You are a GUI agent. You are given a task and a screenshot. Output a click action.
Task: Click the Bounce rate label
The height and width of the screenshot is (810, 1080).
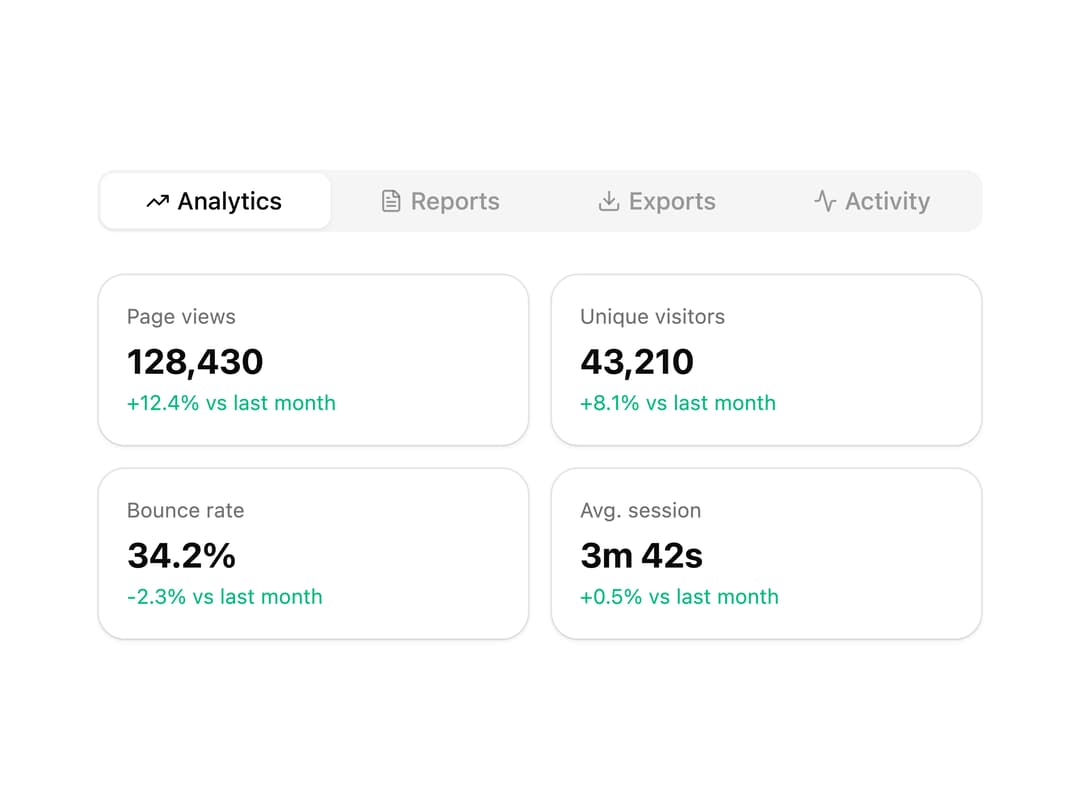[185, 510]
